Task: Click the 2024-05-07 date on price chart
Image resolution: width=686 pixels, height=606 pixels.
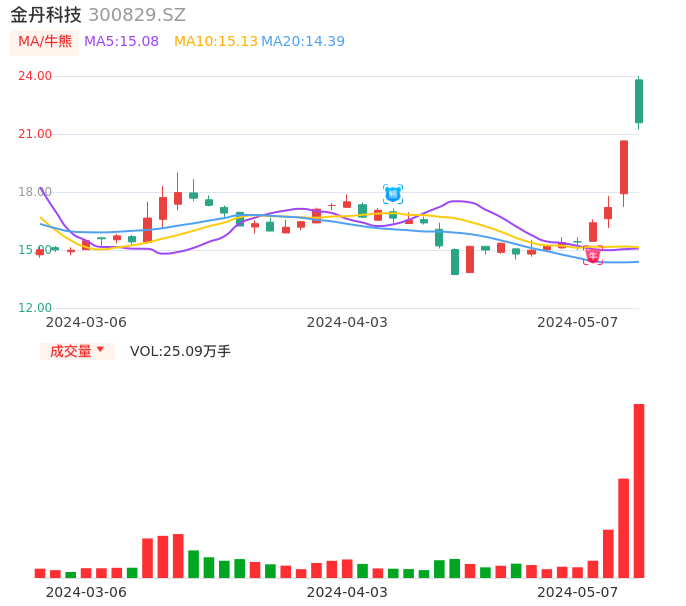Action: (578, 322)
